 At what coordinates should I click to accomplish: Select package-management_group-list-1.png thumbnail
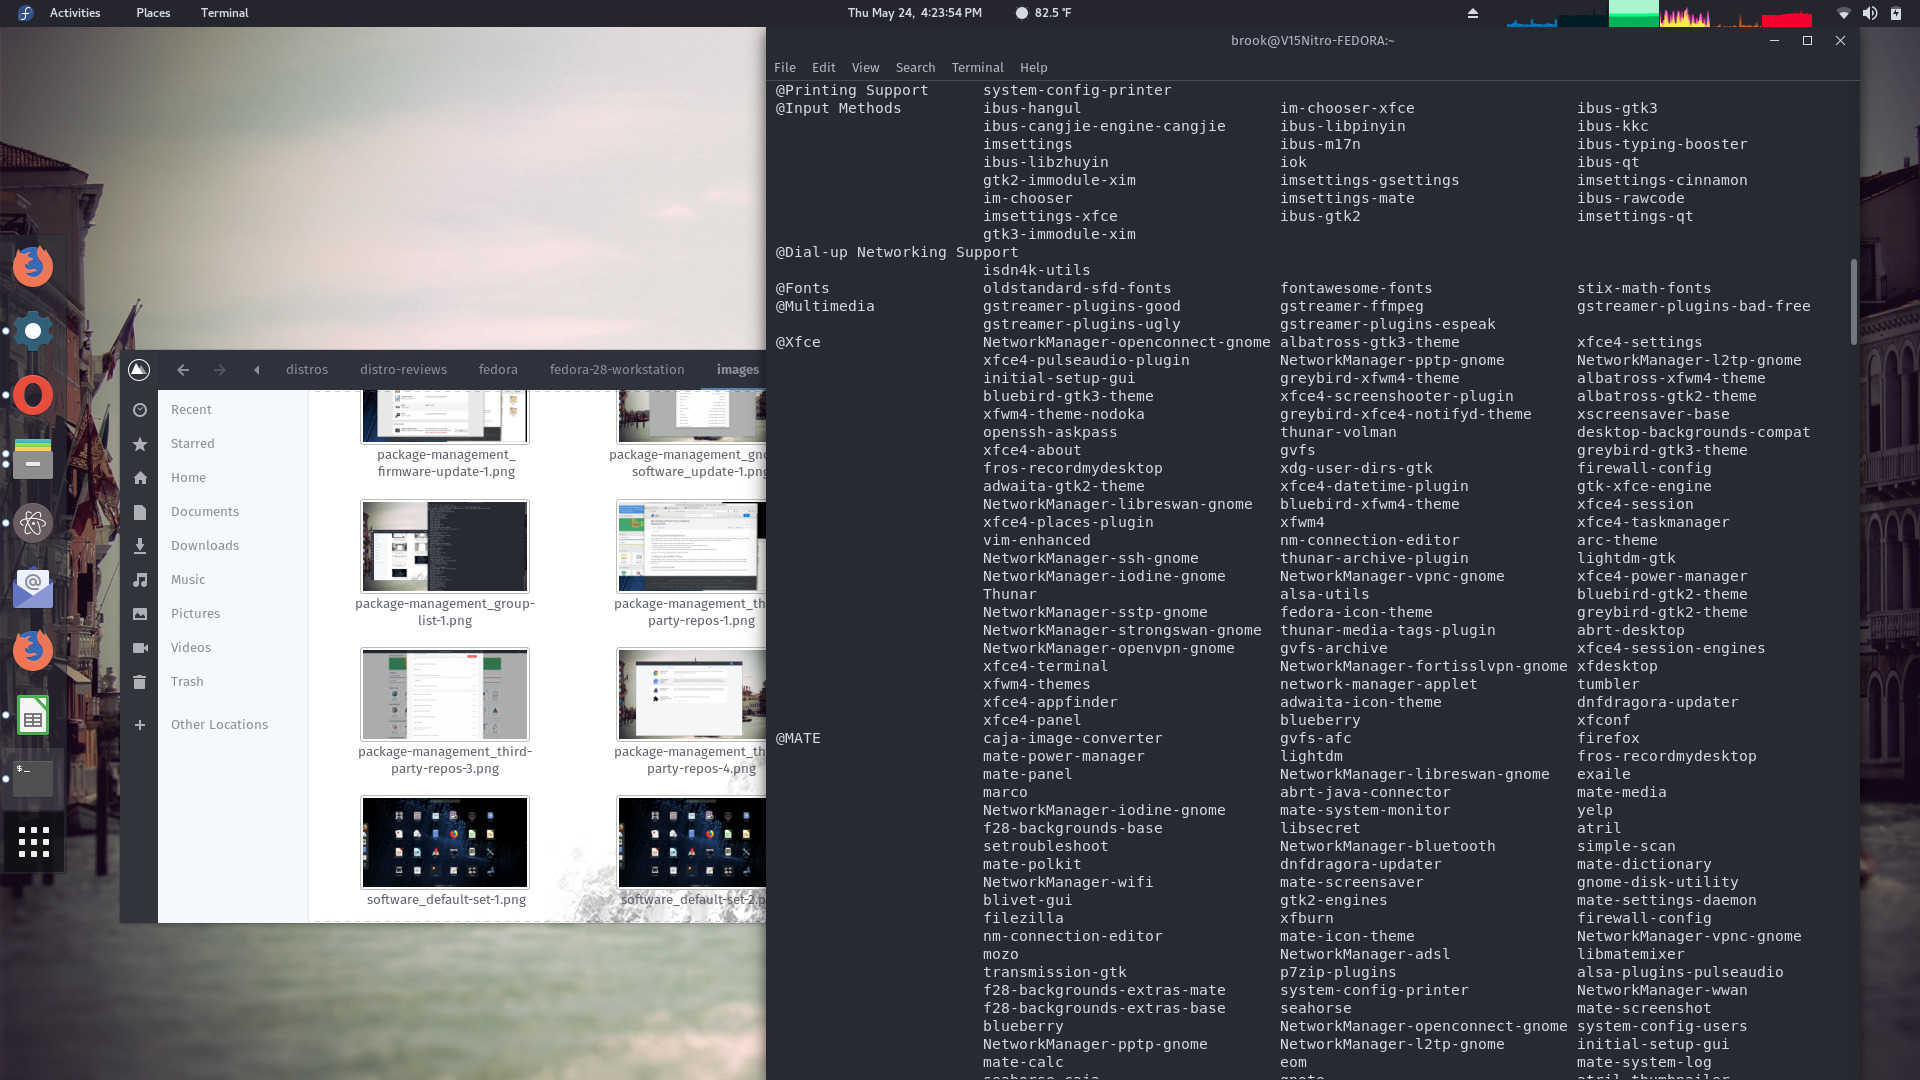click(445, 547)
